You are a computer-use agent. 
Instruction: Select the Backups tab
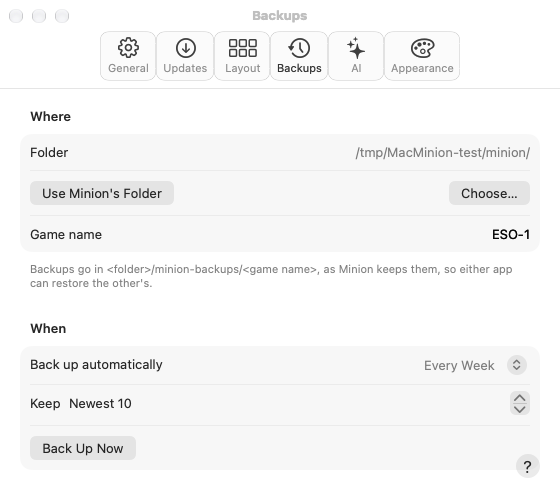point(299,56)
